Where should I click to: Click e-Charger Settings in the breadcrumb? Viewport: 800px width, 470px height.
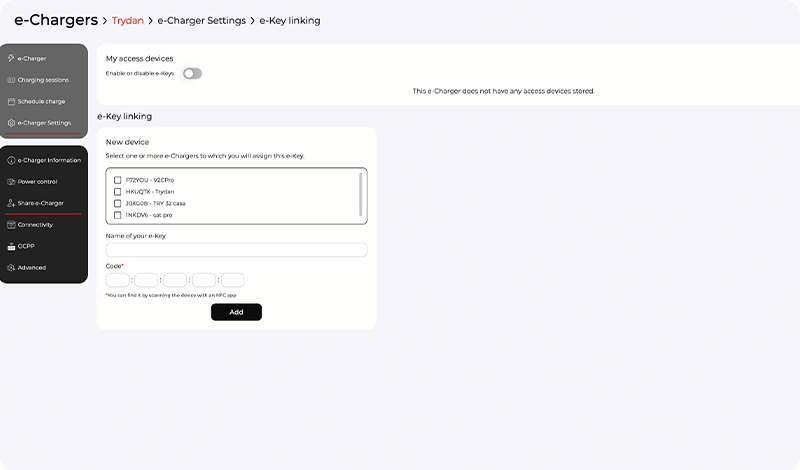pos(201,21)
